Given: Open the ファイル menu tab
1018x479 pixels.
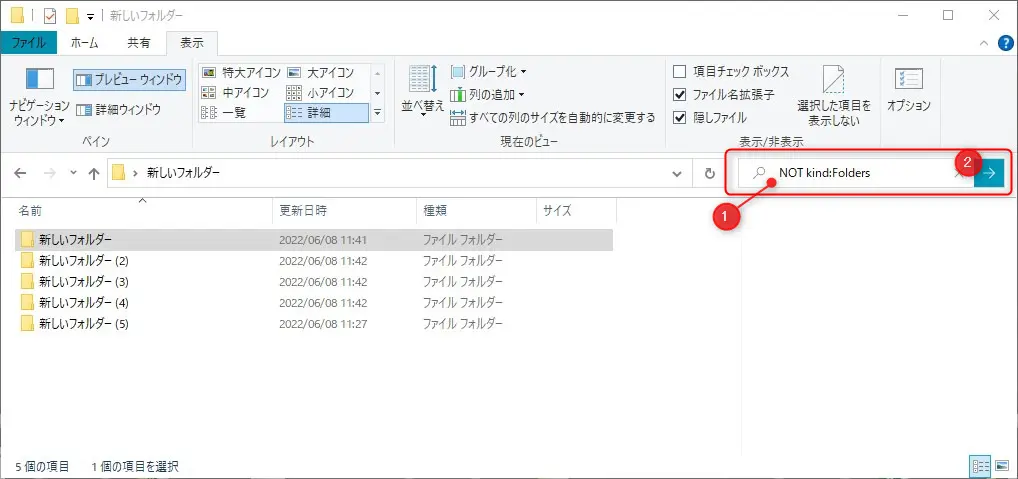Looking at the screenshot, I should pos(29,43).
